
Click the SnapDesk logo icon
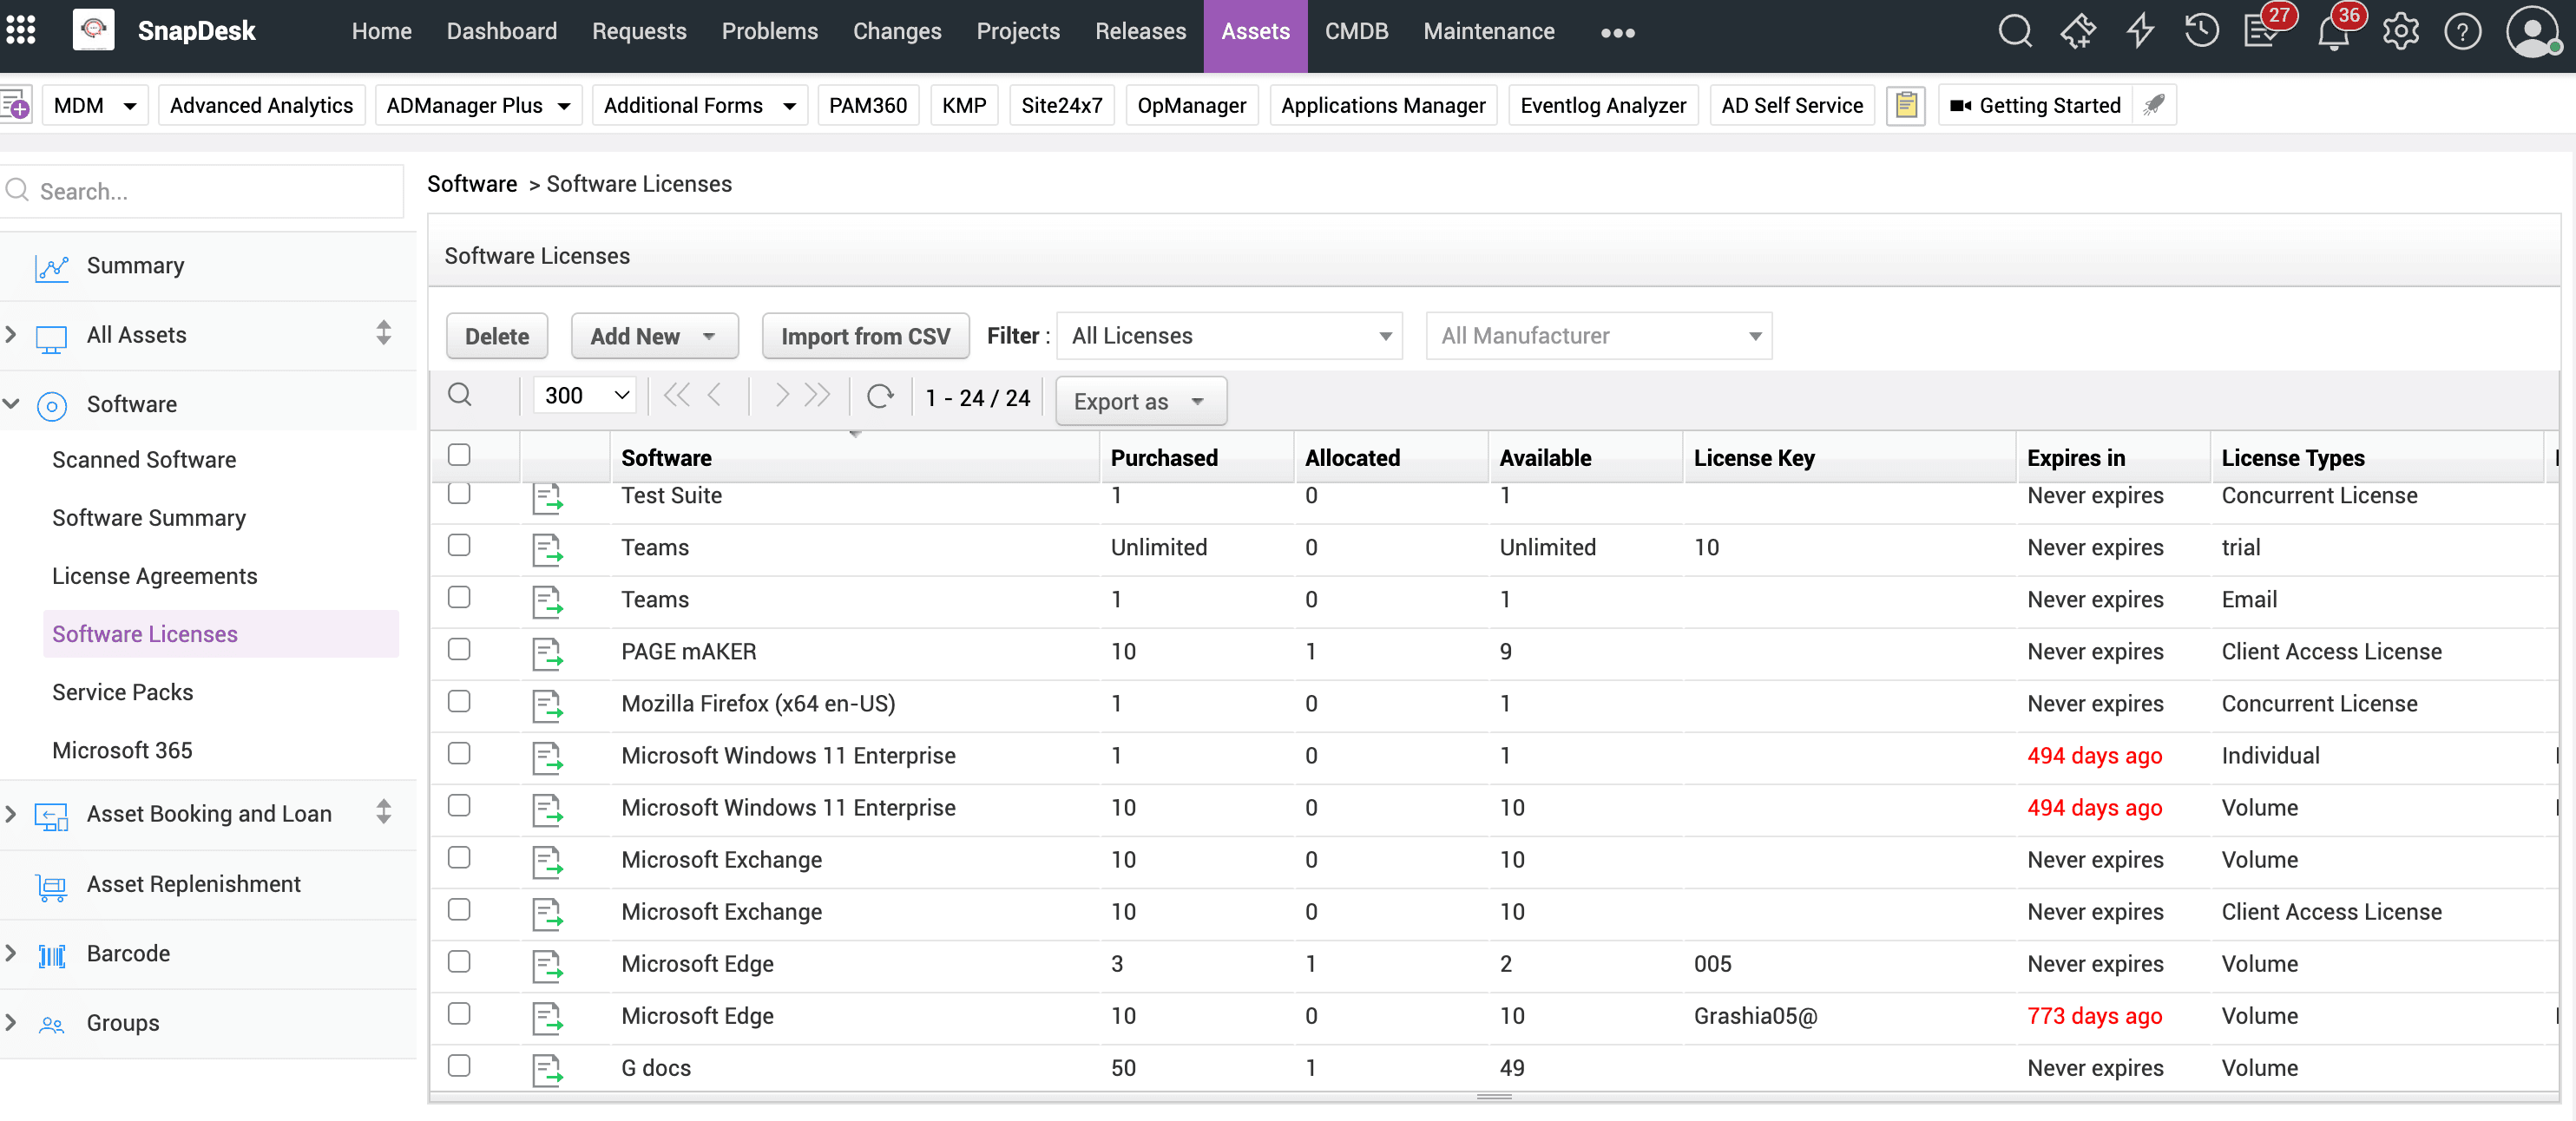[x=93, y=30]
